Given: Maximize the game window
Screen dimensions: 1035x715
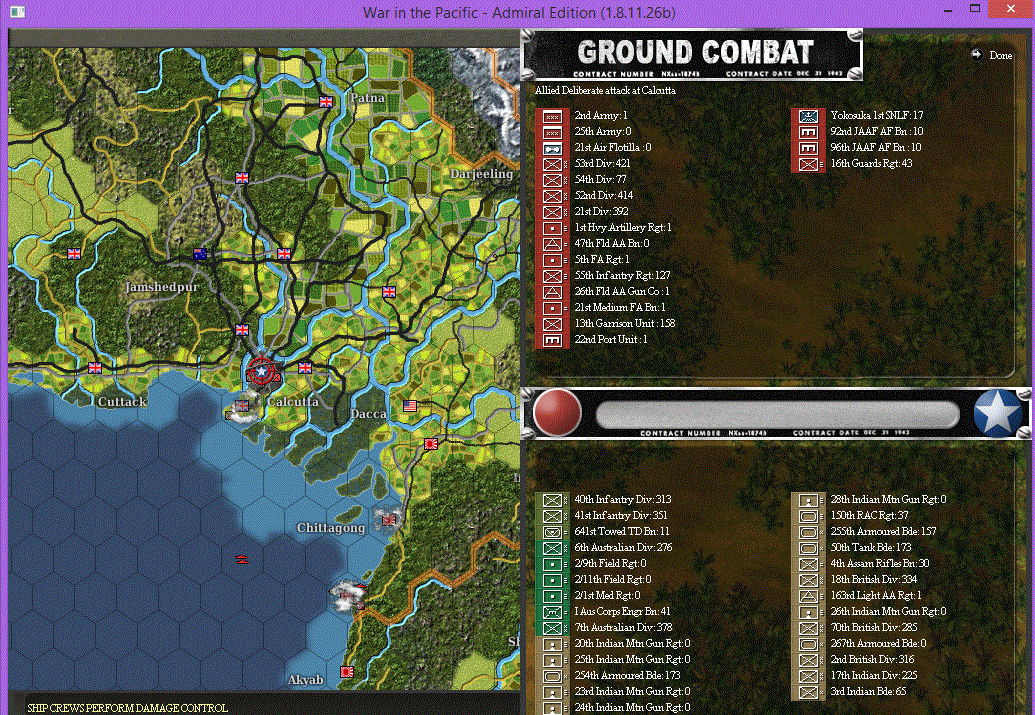Looking at the screenshot, I should pos(975,9).
